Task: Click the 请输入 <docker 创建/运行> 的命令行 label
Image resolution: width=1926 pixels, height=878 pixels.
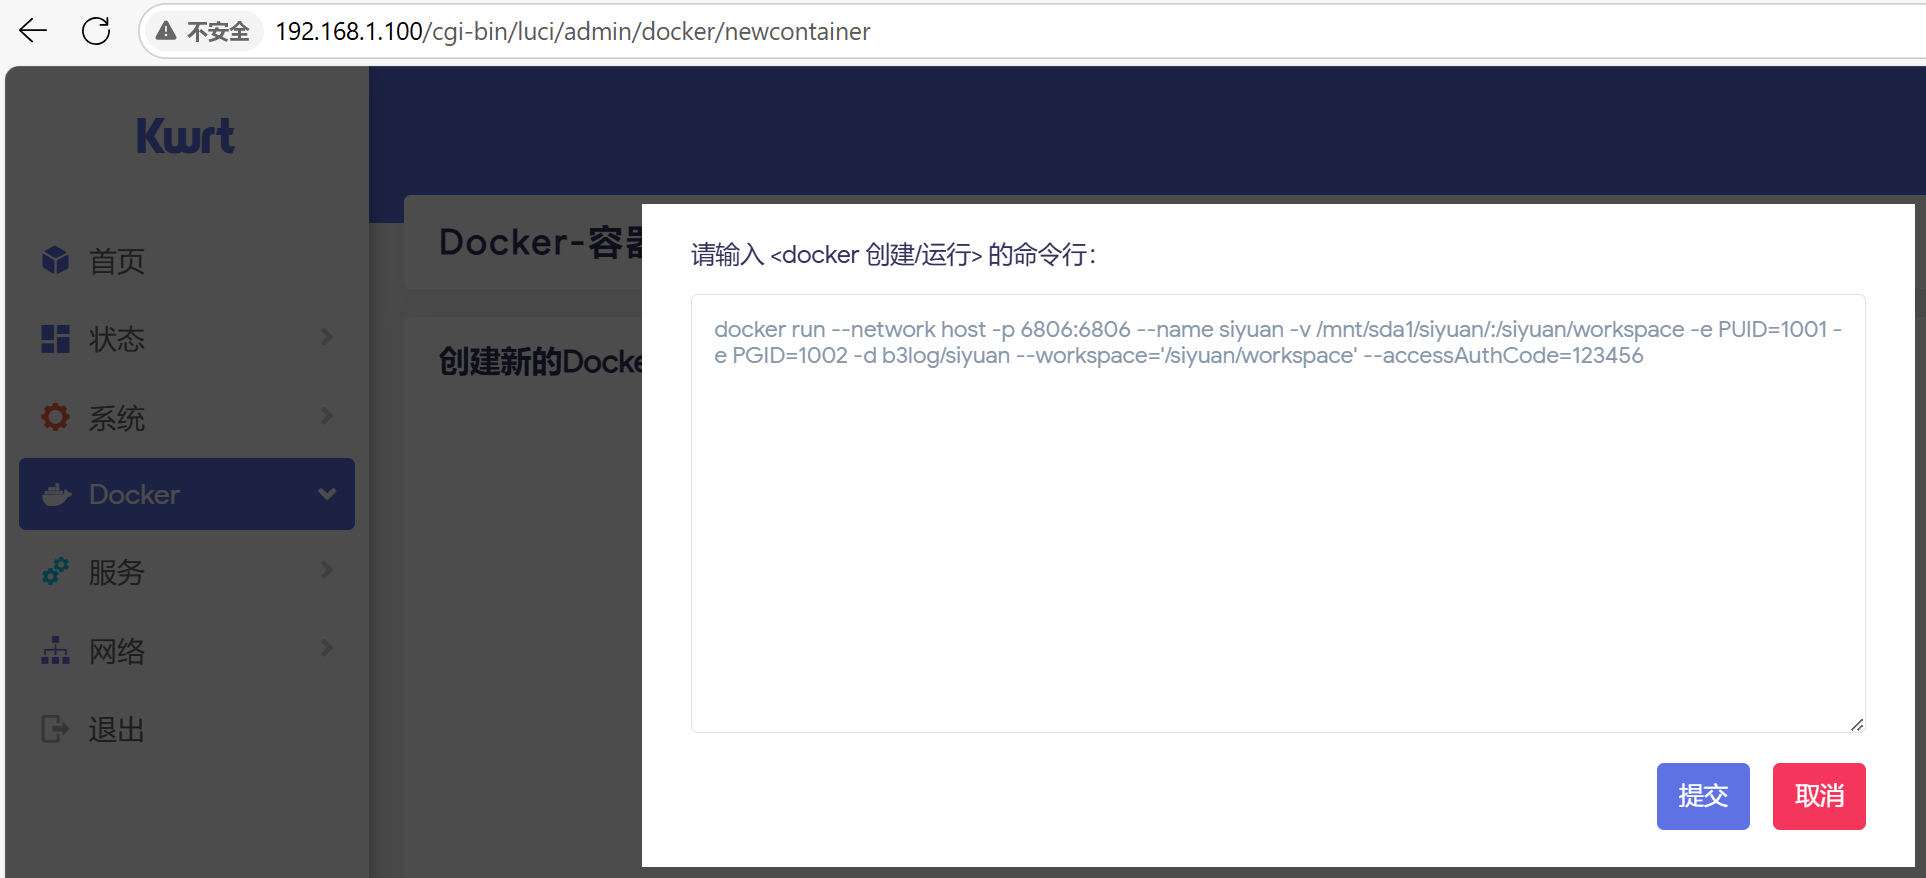Action: [x=893, y=255]
